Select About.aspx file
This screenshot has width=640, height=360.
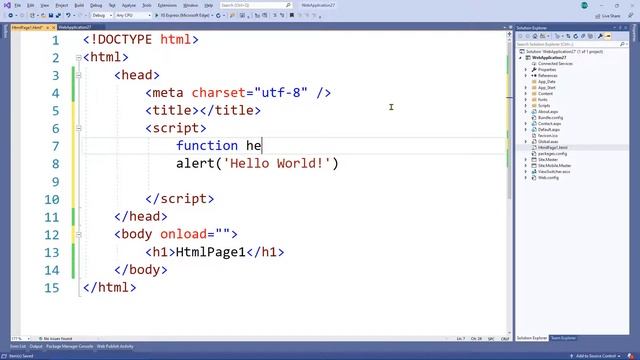coord(548,111)
